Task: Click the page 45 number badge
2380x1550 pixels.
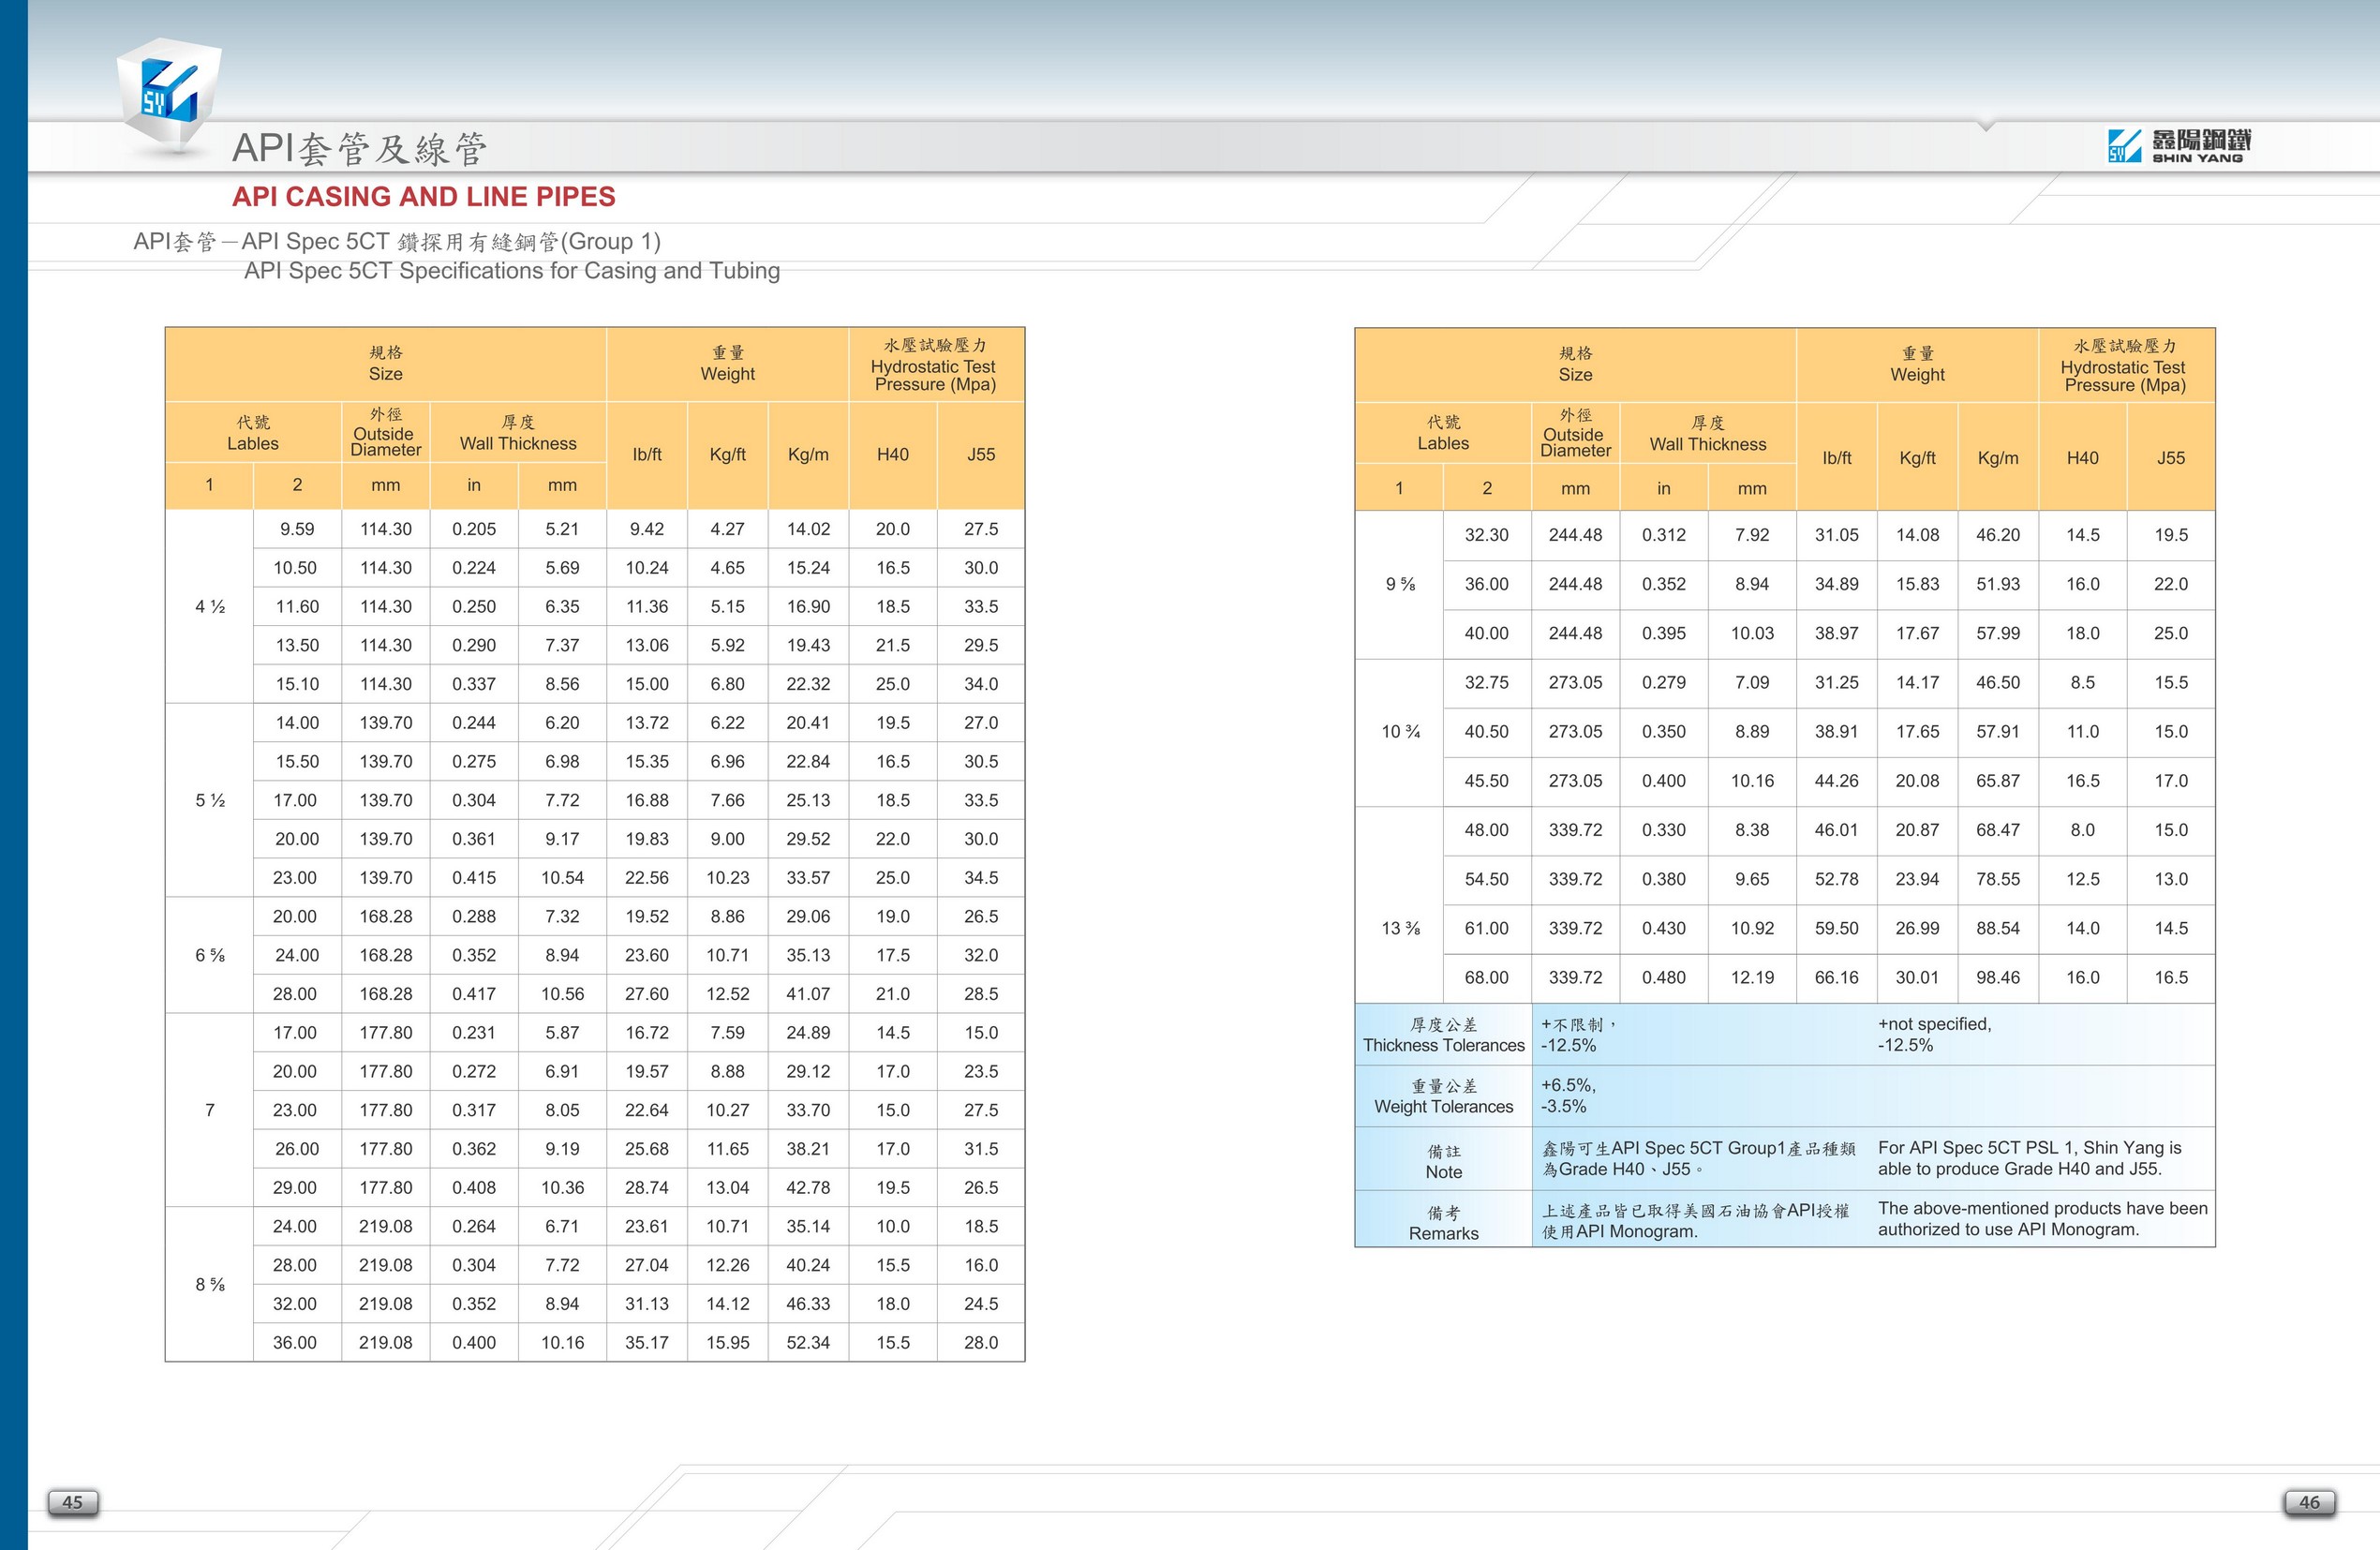Action: pos(73,1502)
